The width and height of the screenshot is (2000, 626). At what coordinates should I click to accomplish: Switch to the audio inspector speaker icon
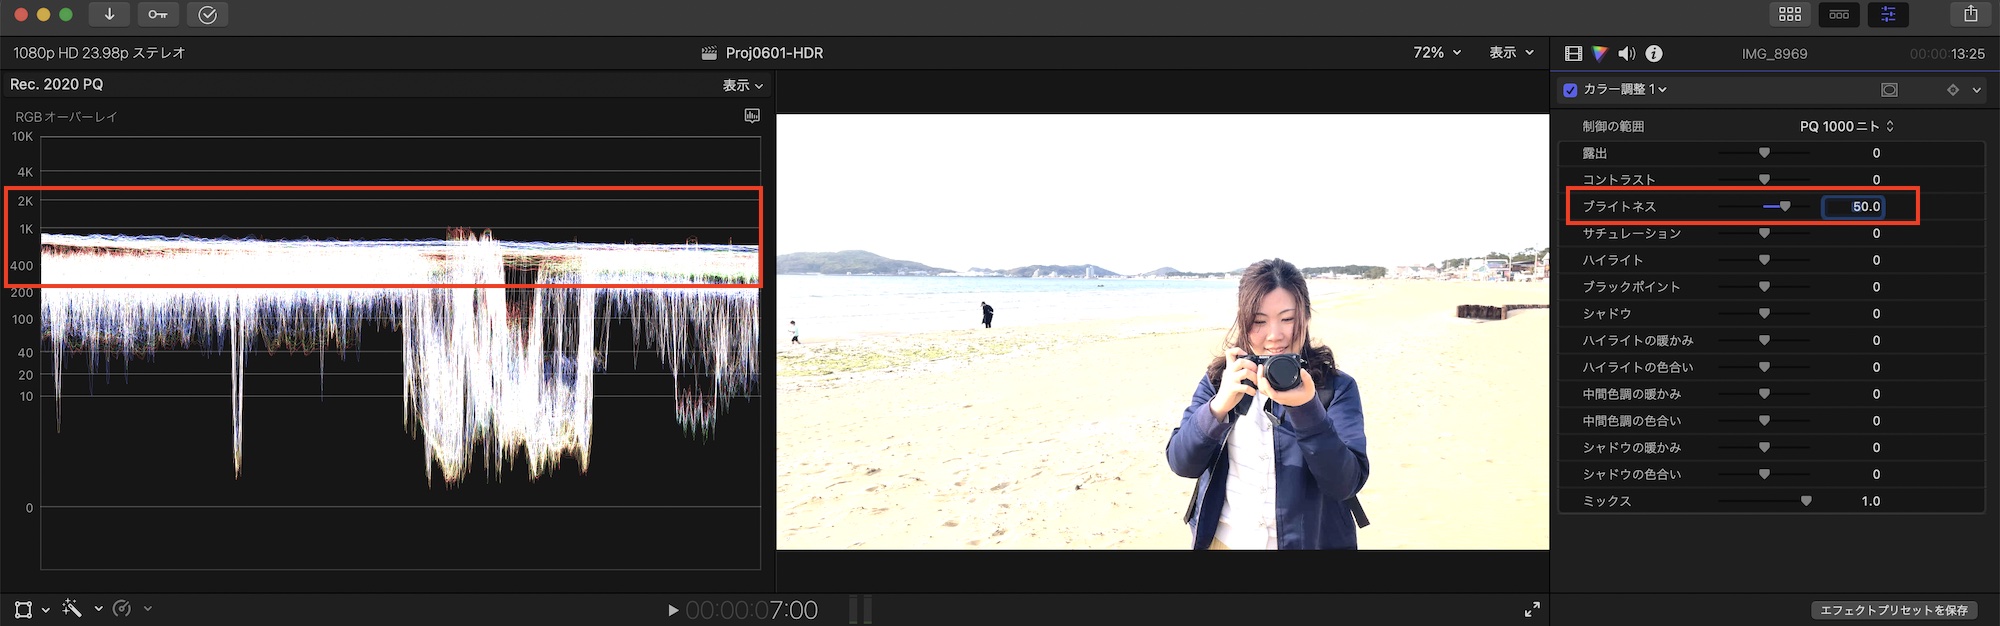(x=1627, y=53)
